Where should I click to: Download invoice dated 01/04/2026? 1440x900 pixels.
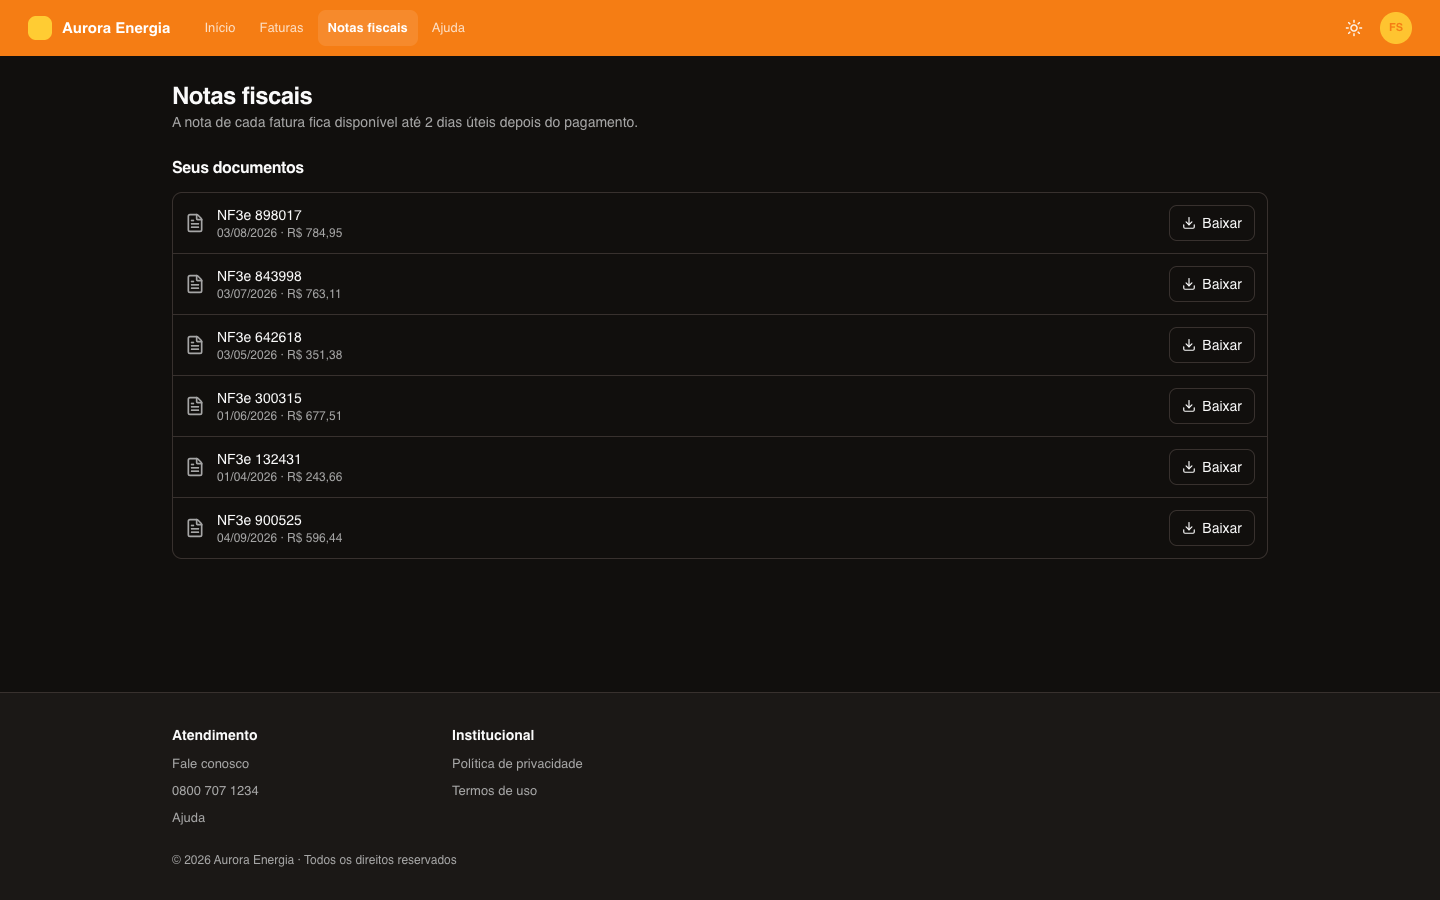[1212, 467]
